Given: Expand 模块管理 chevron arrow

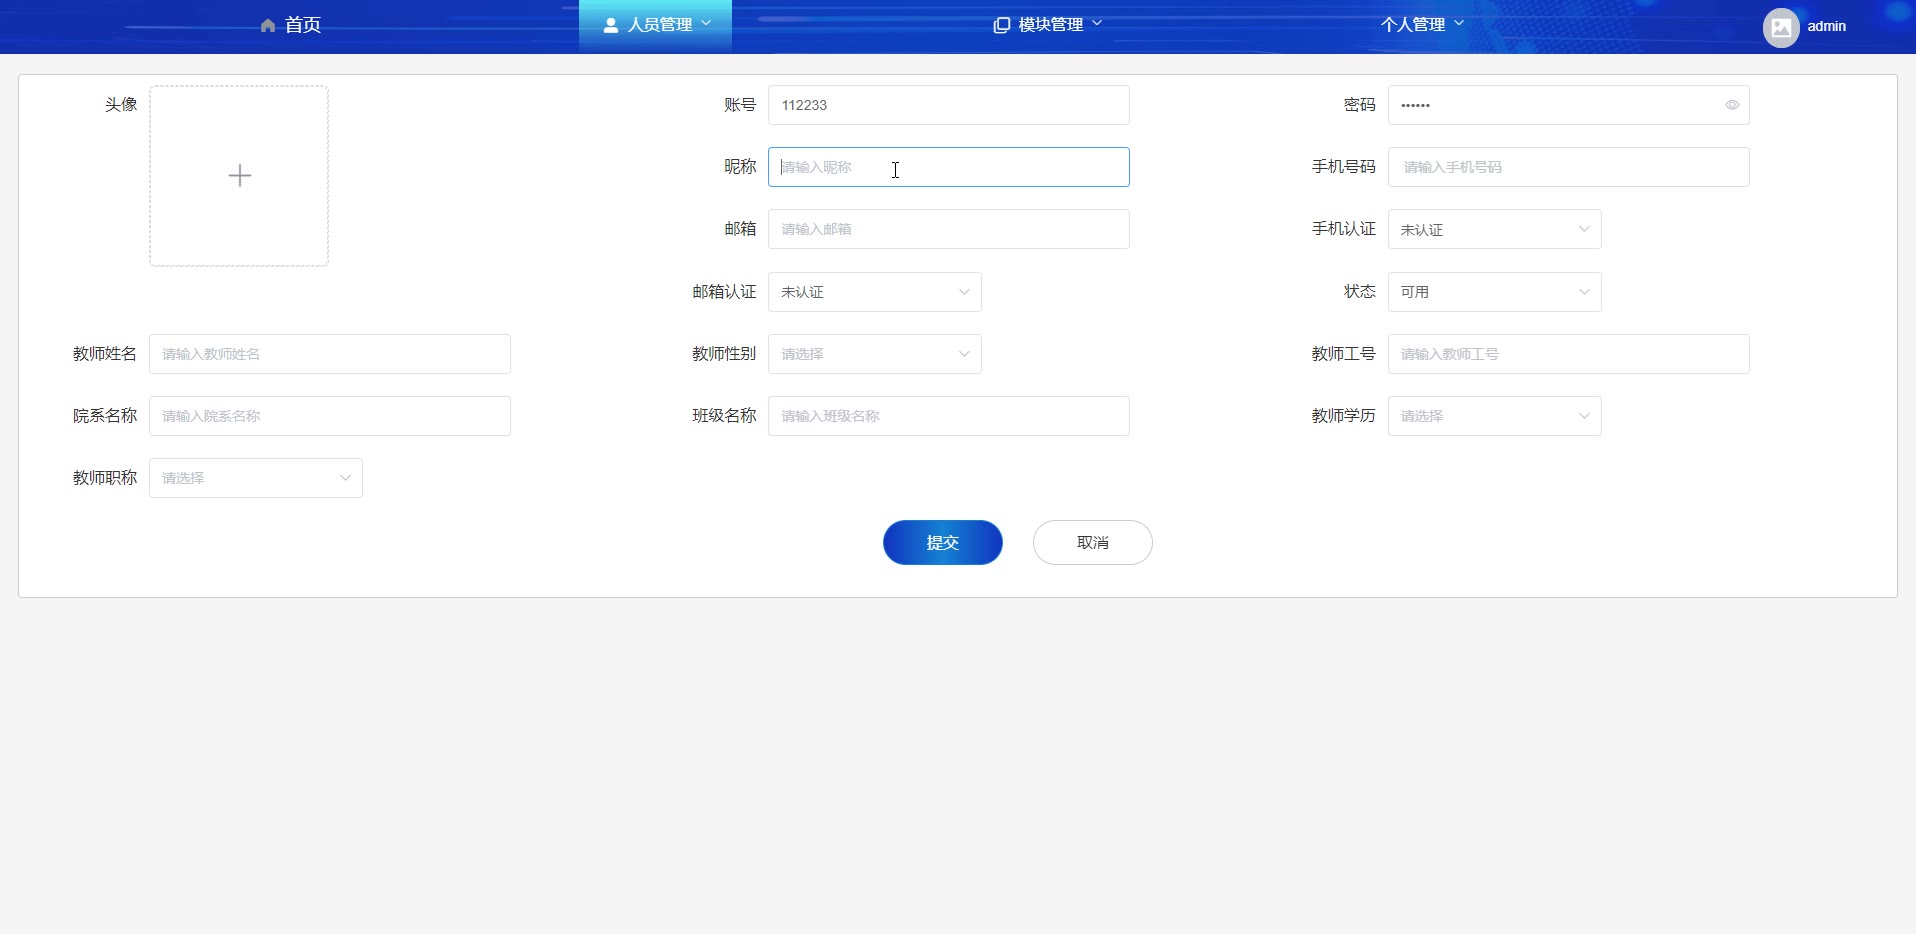Looking at the screenshot, I should tap(1097, 23).
